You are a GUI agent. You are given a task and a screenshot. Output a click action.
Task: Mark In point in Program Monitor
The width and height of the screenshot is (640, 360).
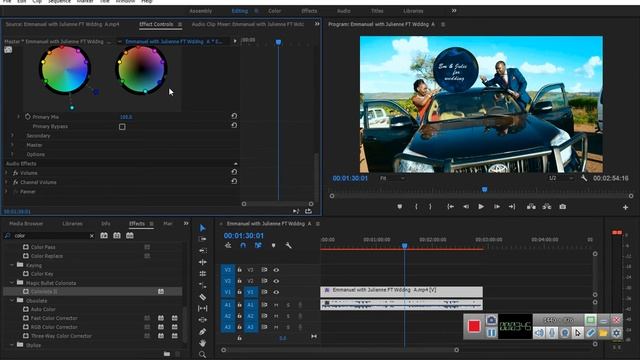click(x=416, y=207)
